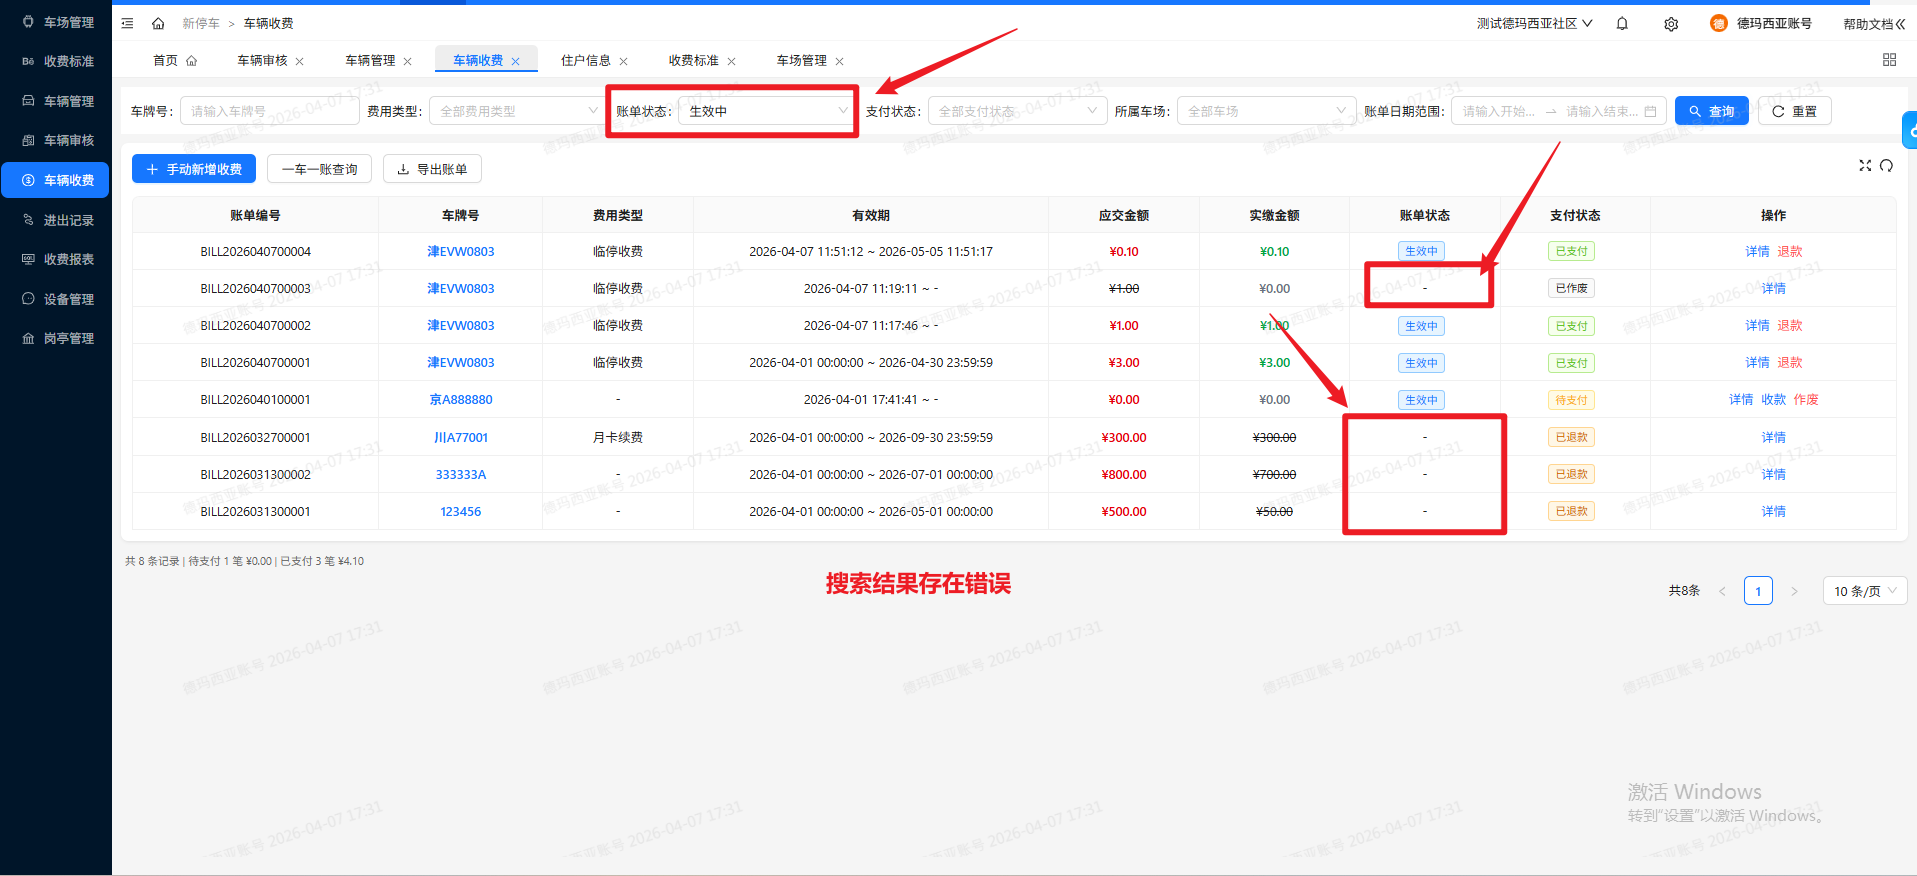Viewport: 1917px width, 876px height.
Task: Change page size via 10 条/页 selector
Action: (x=1864, y=591)
